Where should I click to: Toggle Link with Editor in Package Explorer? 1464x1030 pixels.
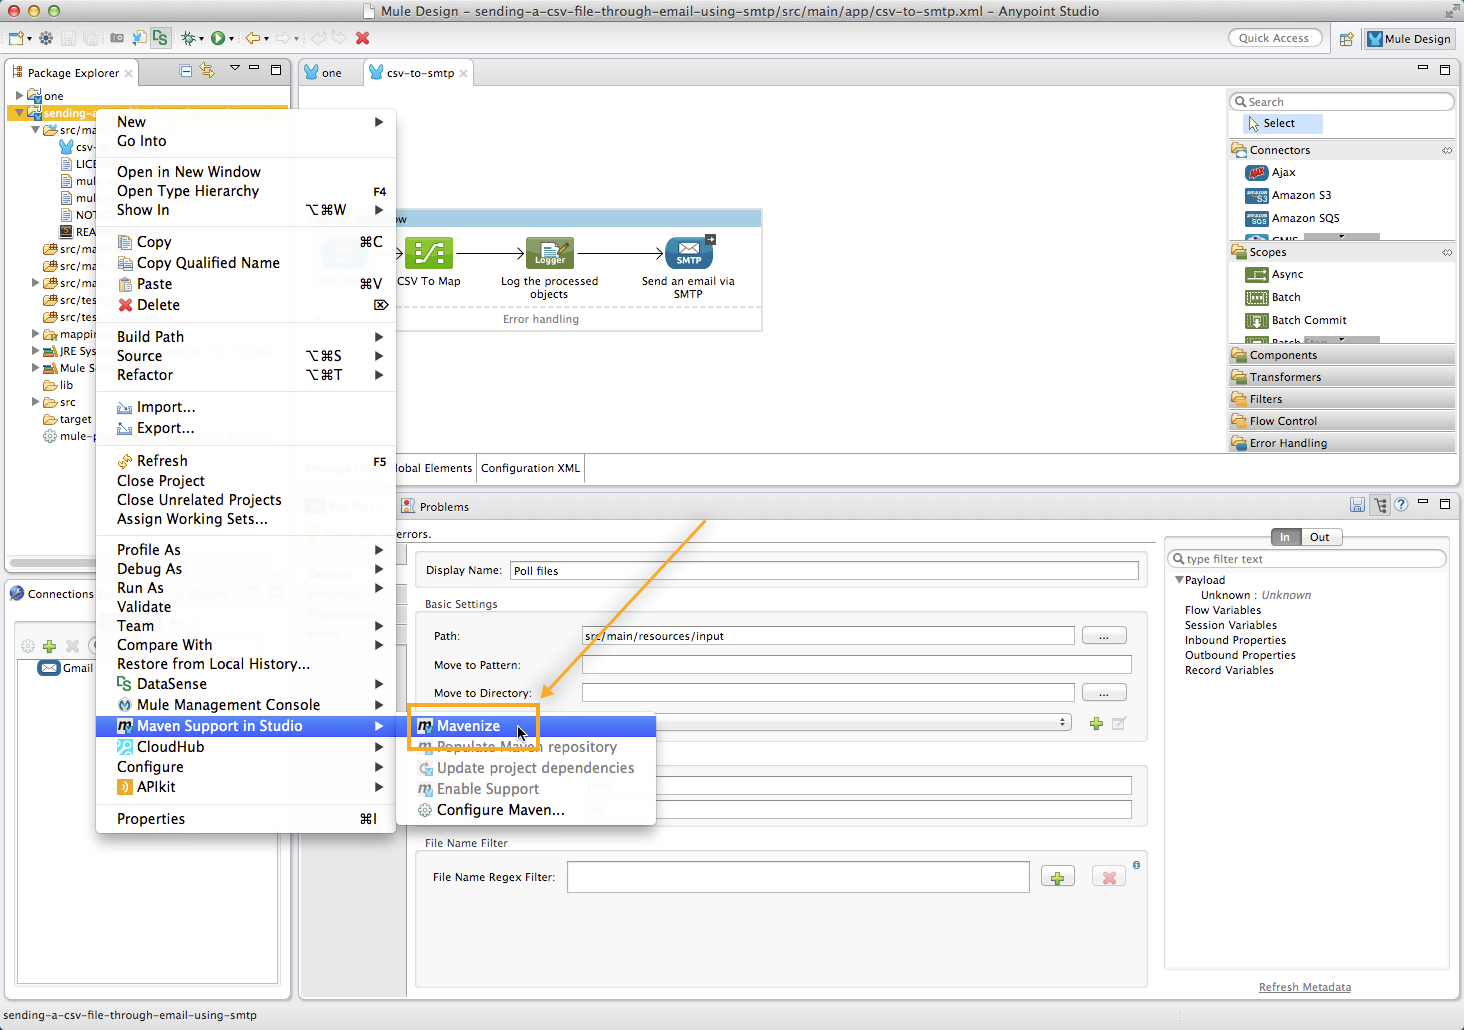point(207,70)
